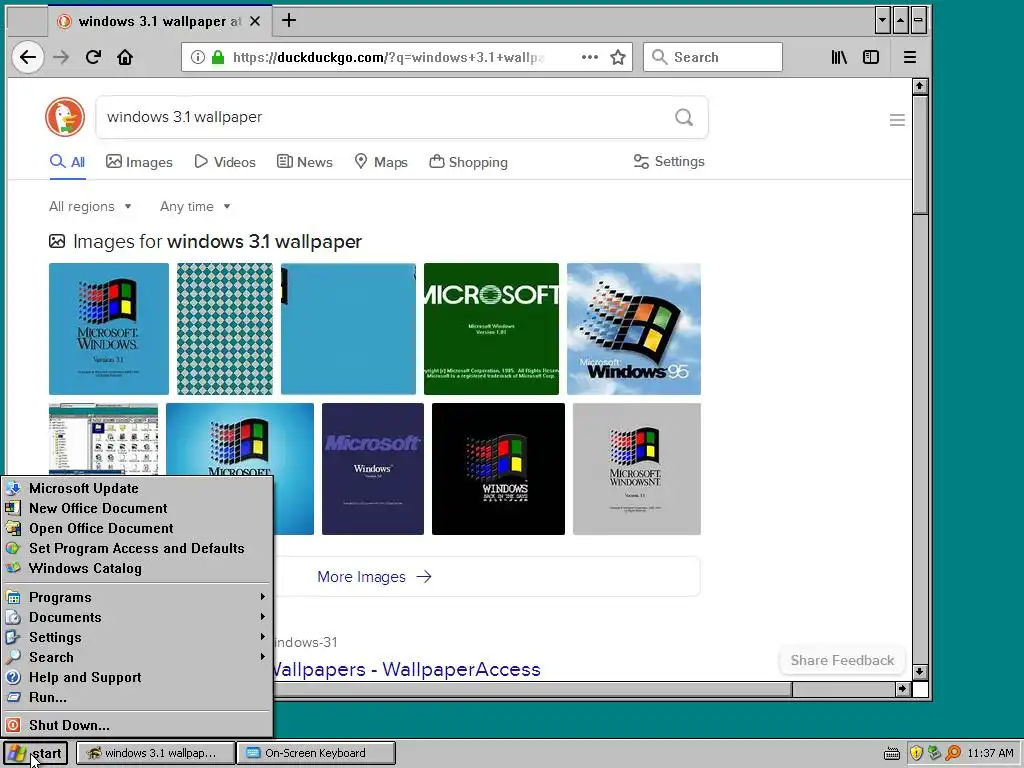Select the Firefox windows 3.1 wallpap taskbar button
1024x768 pixels.
[x=155, y=753]
